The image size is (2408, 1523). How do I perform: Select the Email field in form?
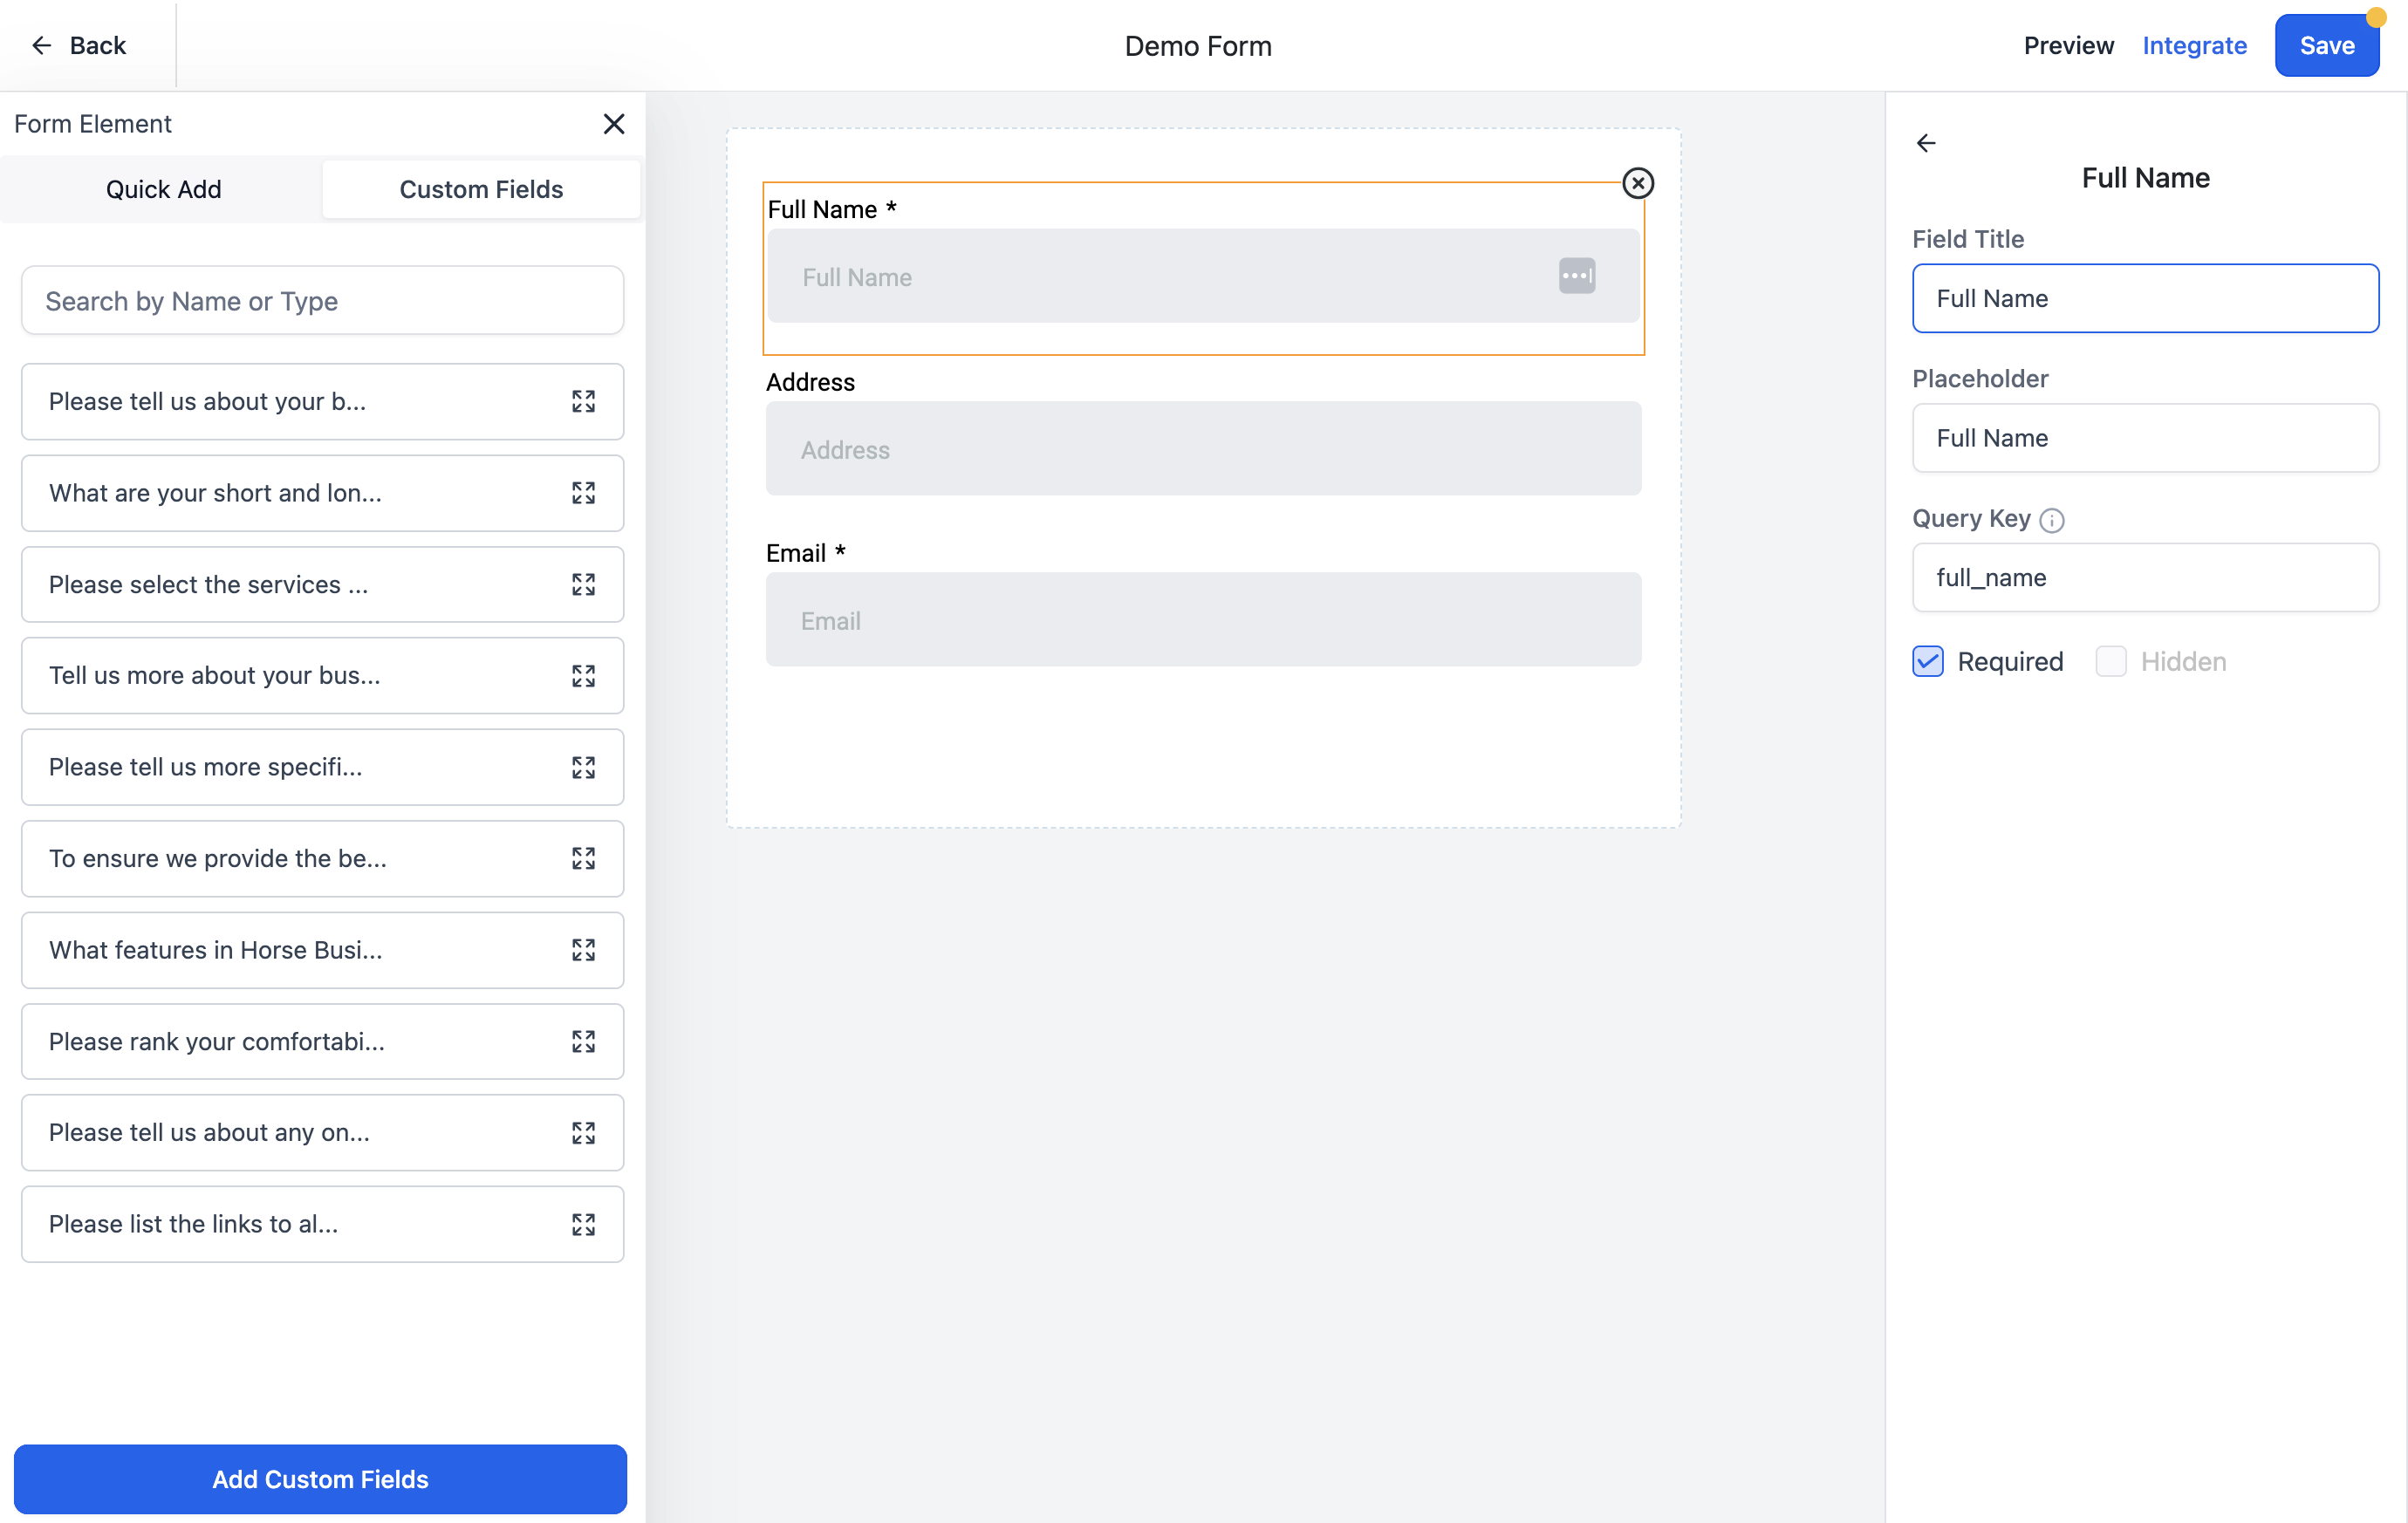(x=1203, y=620)
